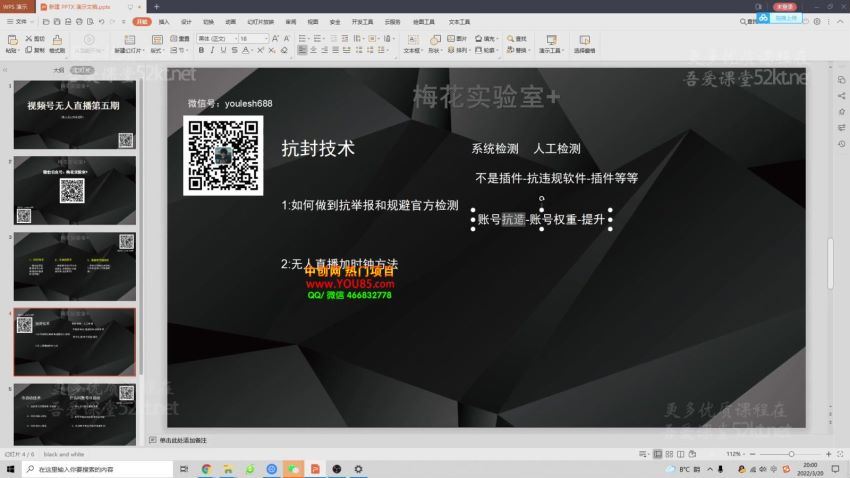Click the Save icon in quick toolbar
The height and width of the screenshot is (478, 850).
coord(57,22)
